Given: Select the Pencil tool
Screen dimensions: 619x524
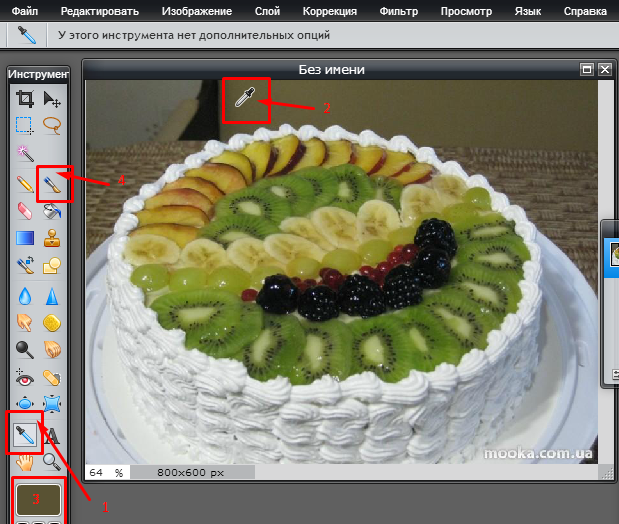Looking at the screenshot, I should (25, 183).
